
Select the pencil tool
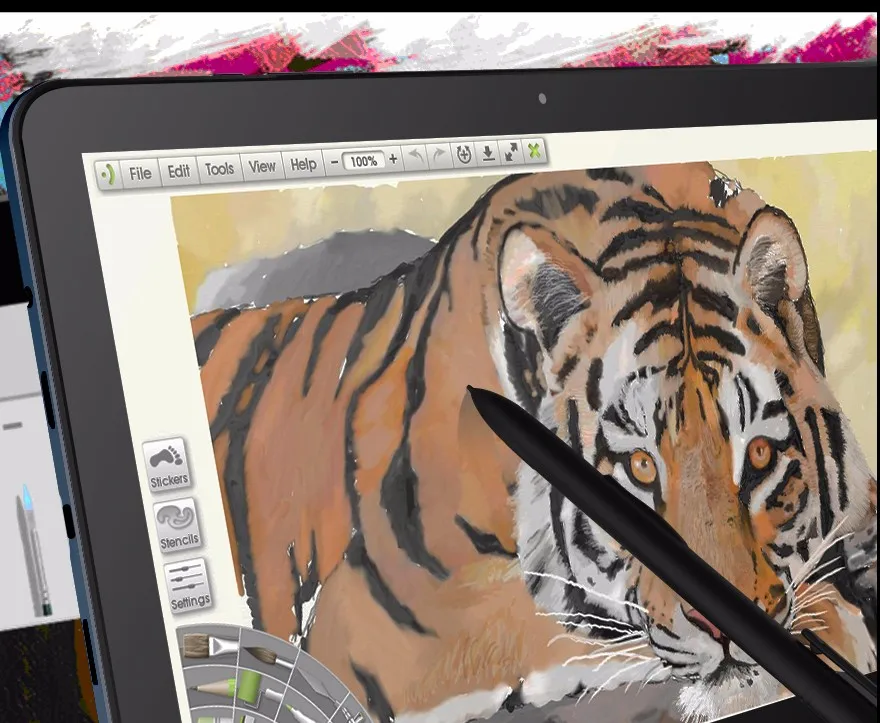(x=212, y=688)
